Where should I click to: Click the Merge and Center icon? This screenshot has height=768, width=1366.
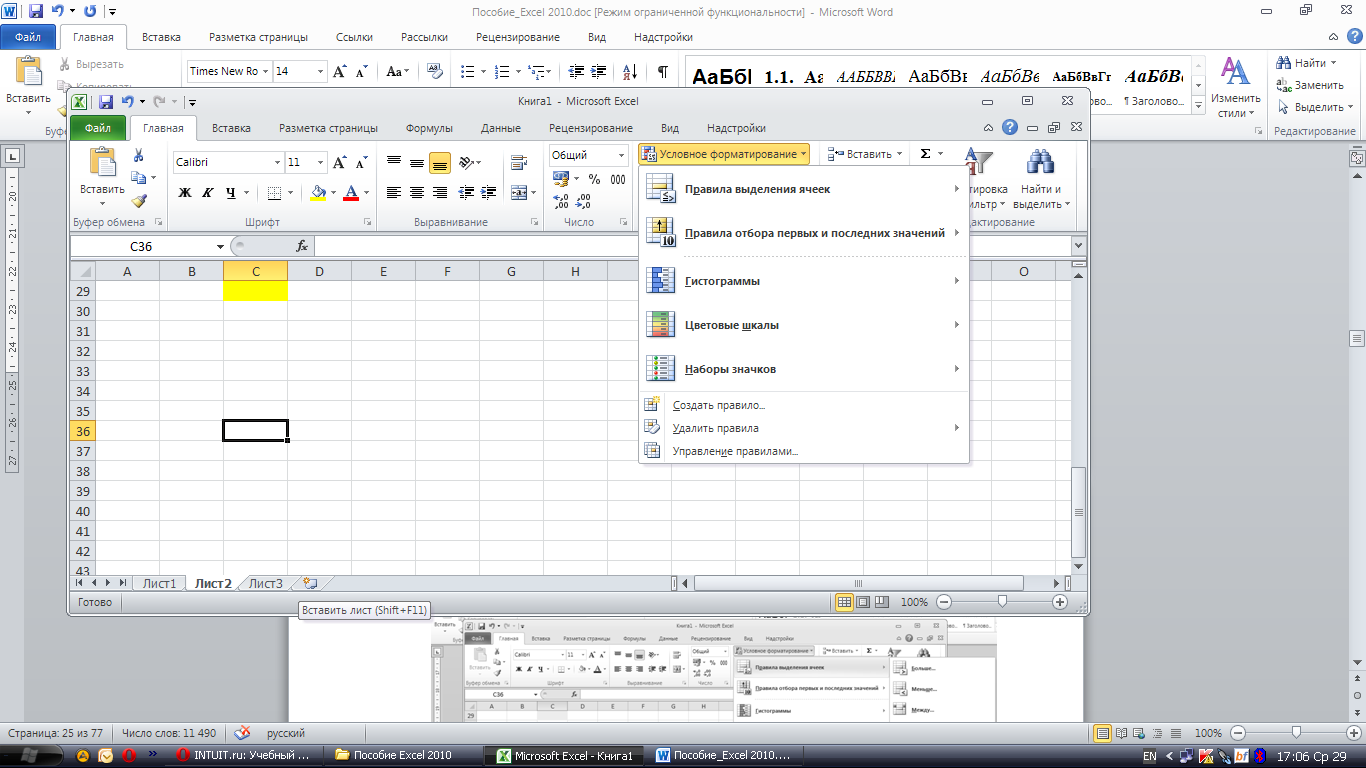coord(518,193)
